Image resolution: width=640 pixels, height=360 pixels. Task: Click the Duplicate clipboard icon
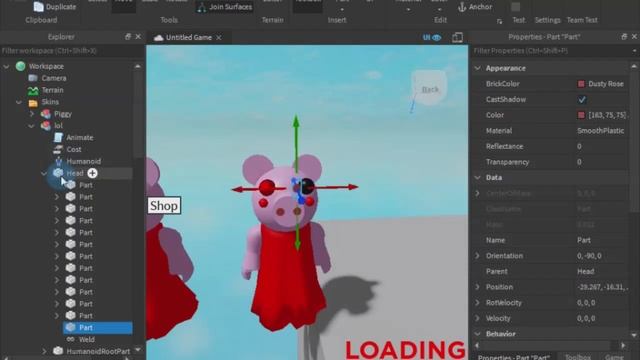(x=38, y=7)
